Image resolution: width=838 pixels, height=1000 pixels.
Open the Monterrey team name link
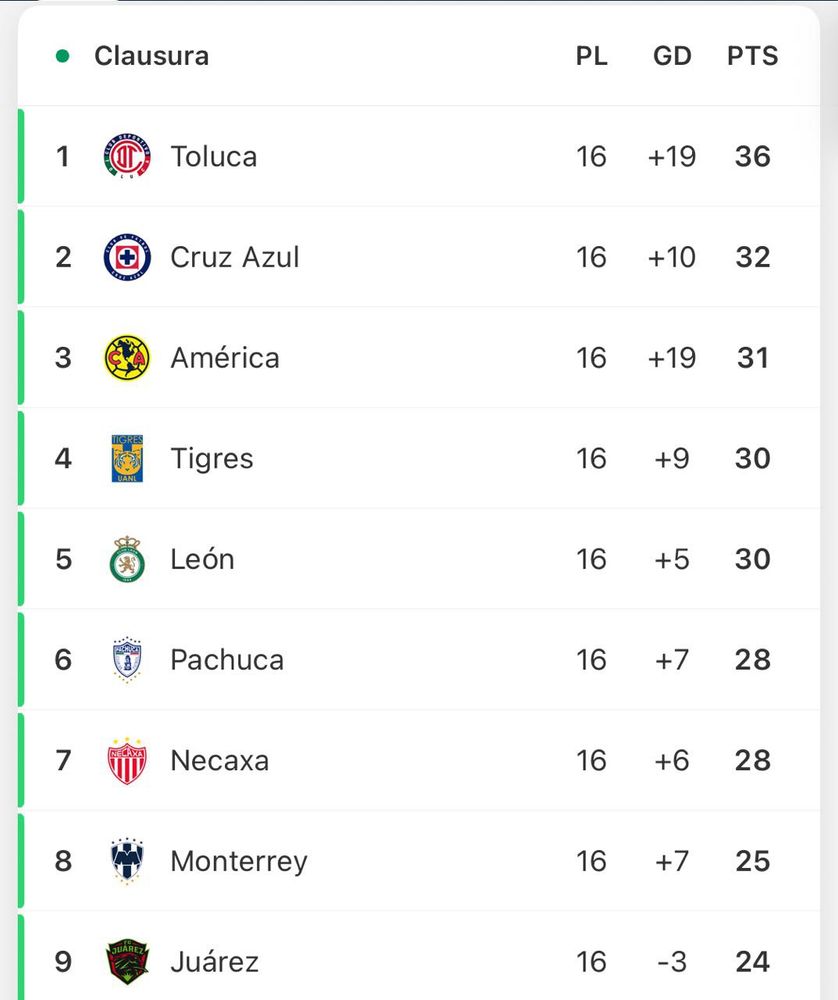point(239,862)
